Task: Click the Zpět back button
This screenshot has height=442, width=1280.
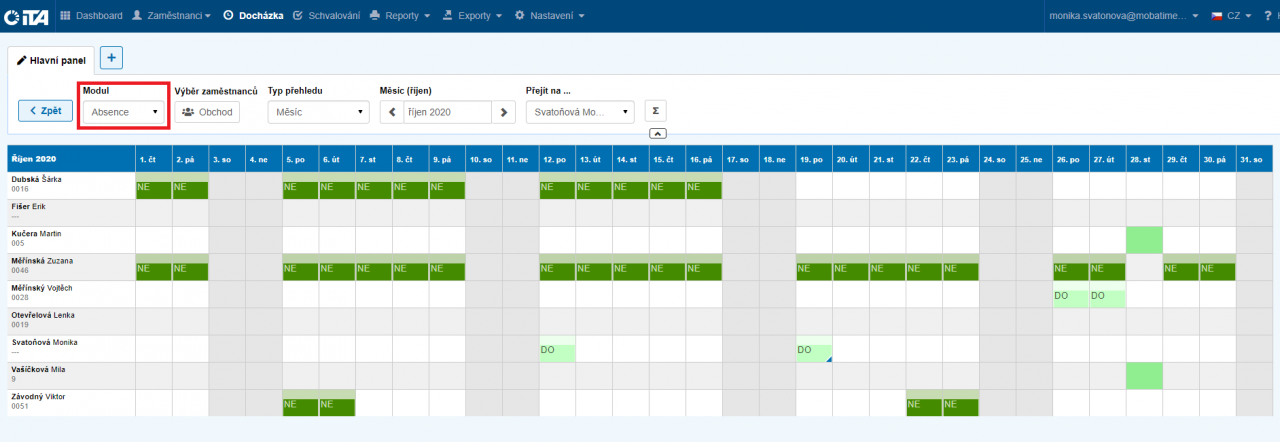Action: [45, 111]
